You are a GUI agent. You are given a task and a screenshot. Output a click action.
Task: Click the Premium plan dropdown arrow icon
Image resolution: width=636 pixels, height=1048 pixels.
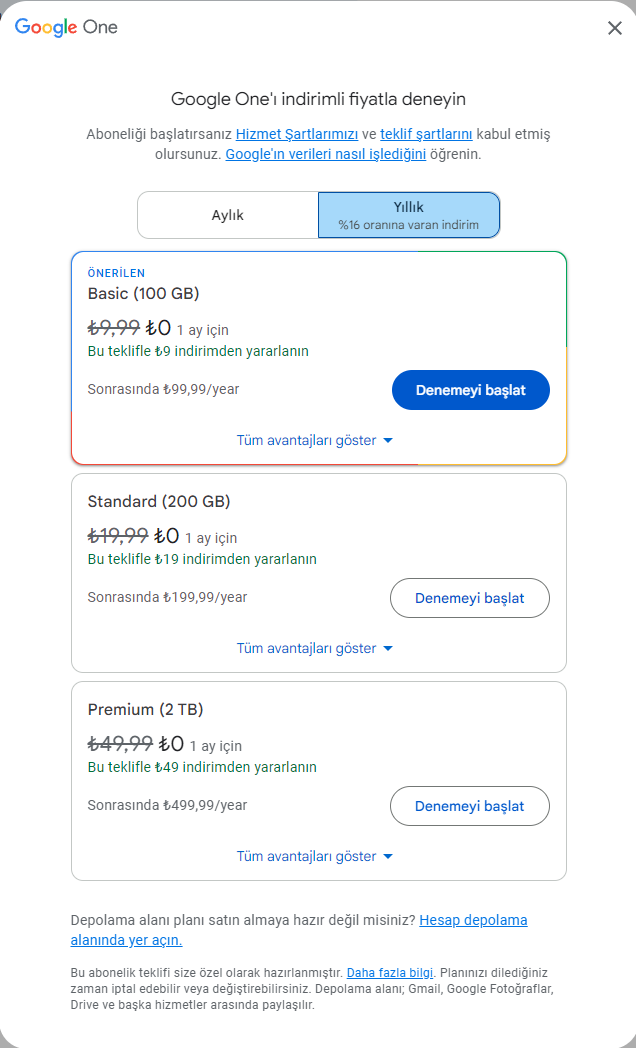coord(388,856)
